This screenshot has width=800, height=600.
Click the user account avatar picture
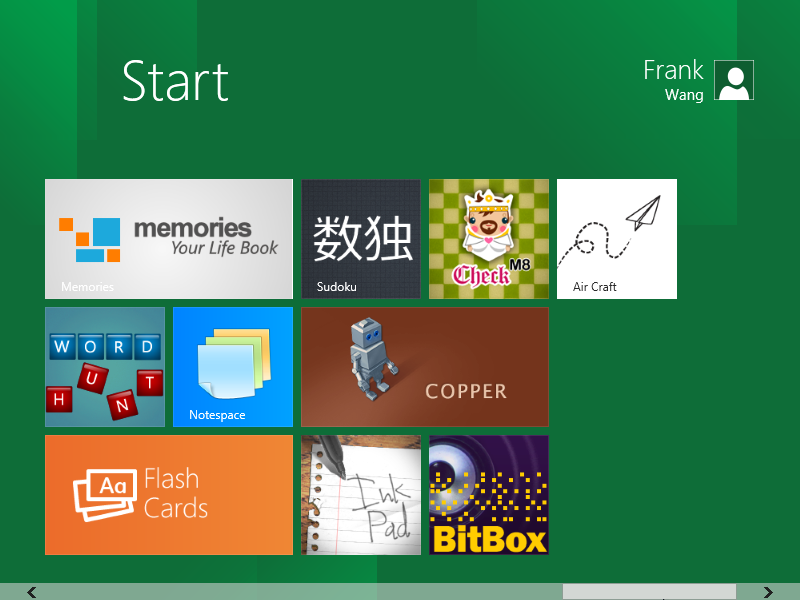[x=734, y=80]
